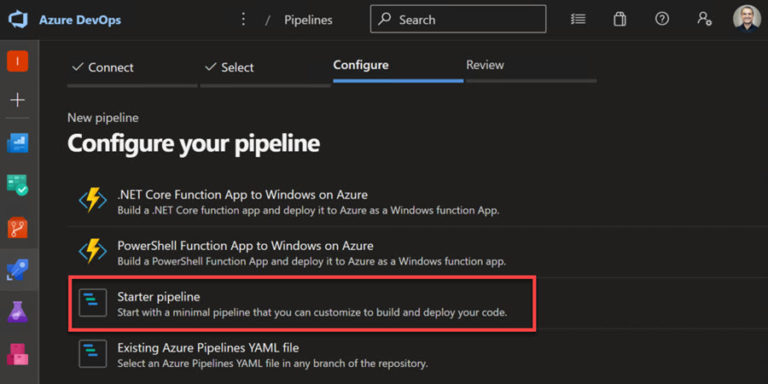Open the Azure DevOps home link

(80, 20)
